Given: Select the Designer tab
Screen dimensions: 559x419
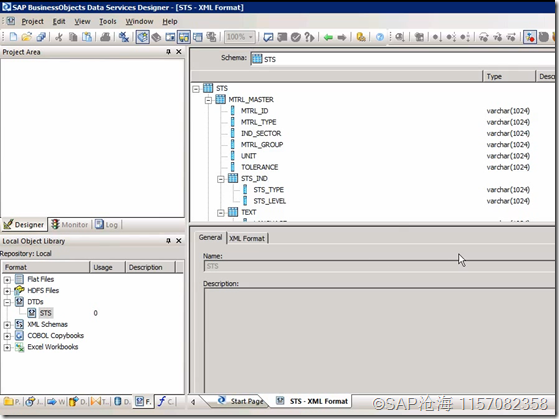Looking at the screenshot, I should 24,225.
